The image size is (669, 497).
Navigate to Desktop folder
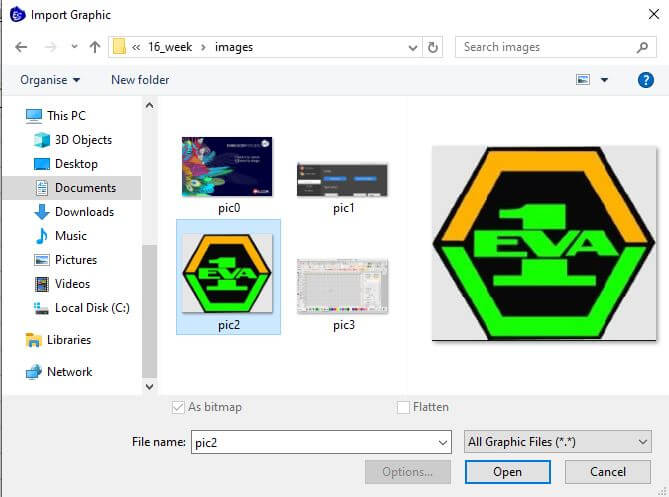click(x=66, y=164)
